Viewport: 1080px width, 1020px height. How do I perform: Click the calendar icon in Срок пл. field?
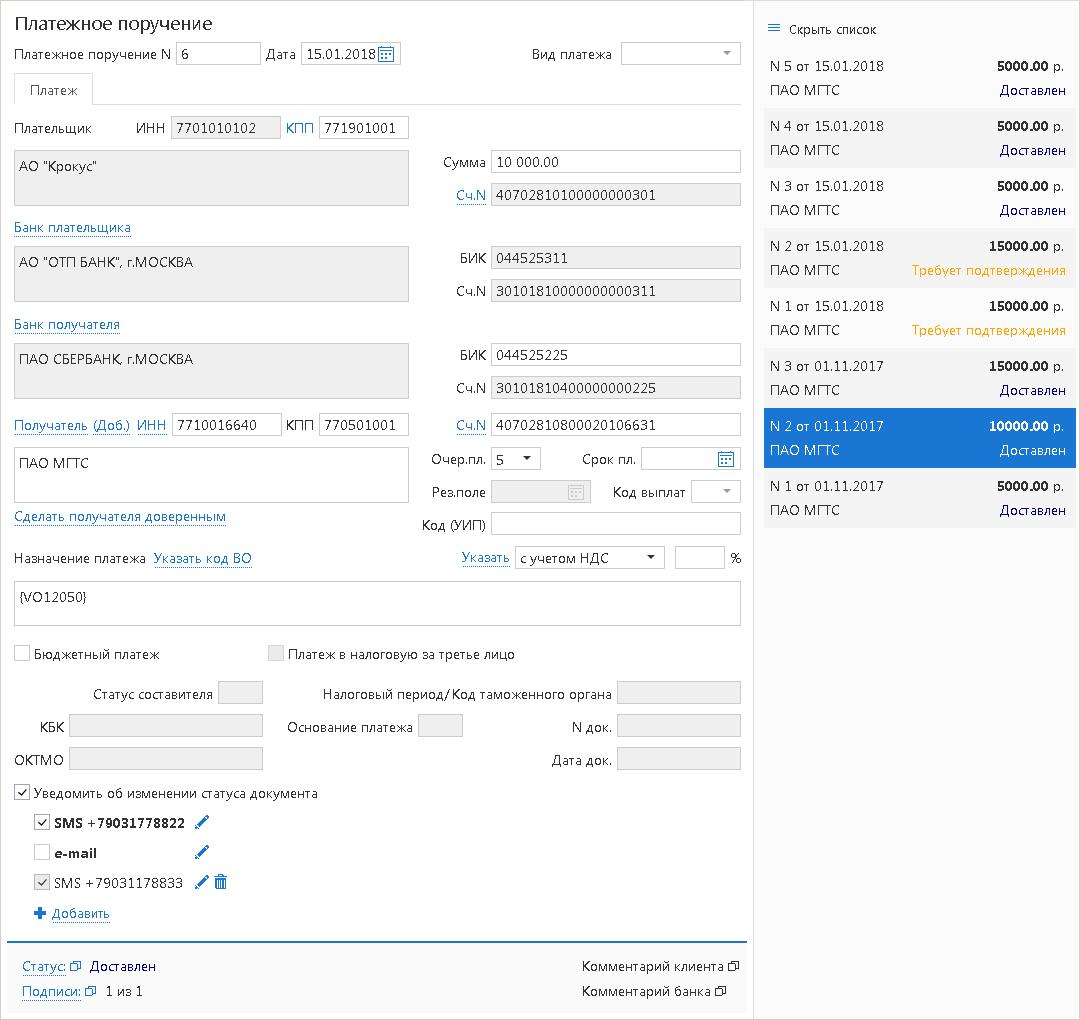[x=726, y=459]
